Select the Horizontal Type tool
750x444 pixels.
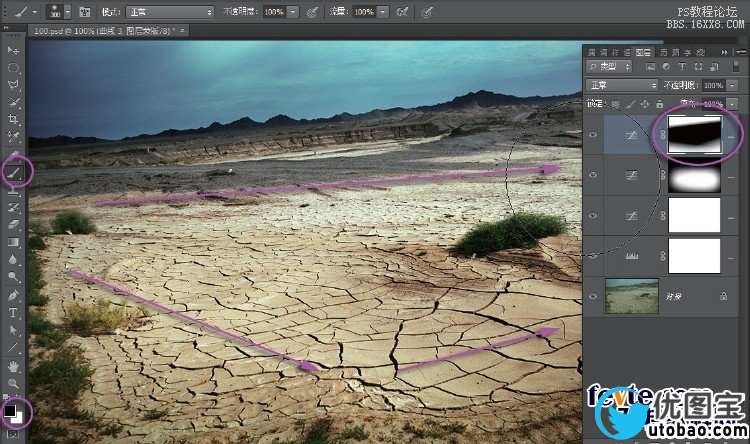pos(13,313)
